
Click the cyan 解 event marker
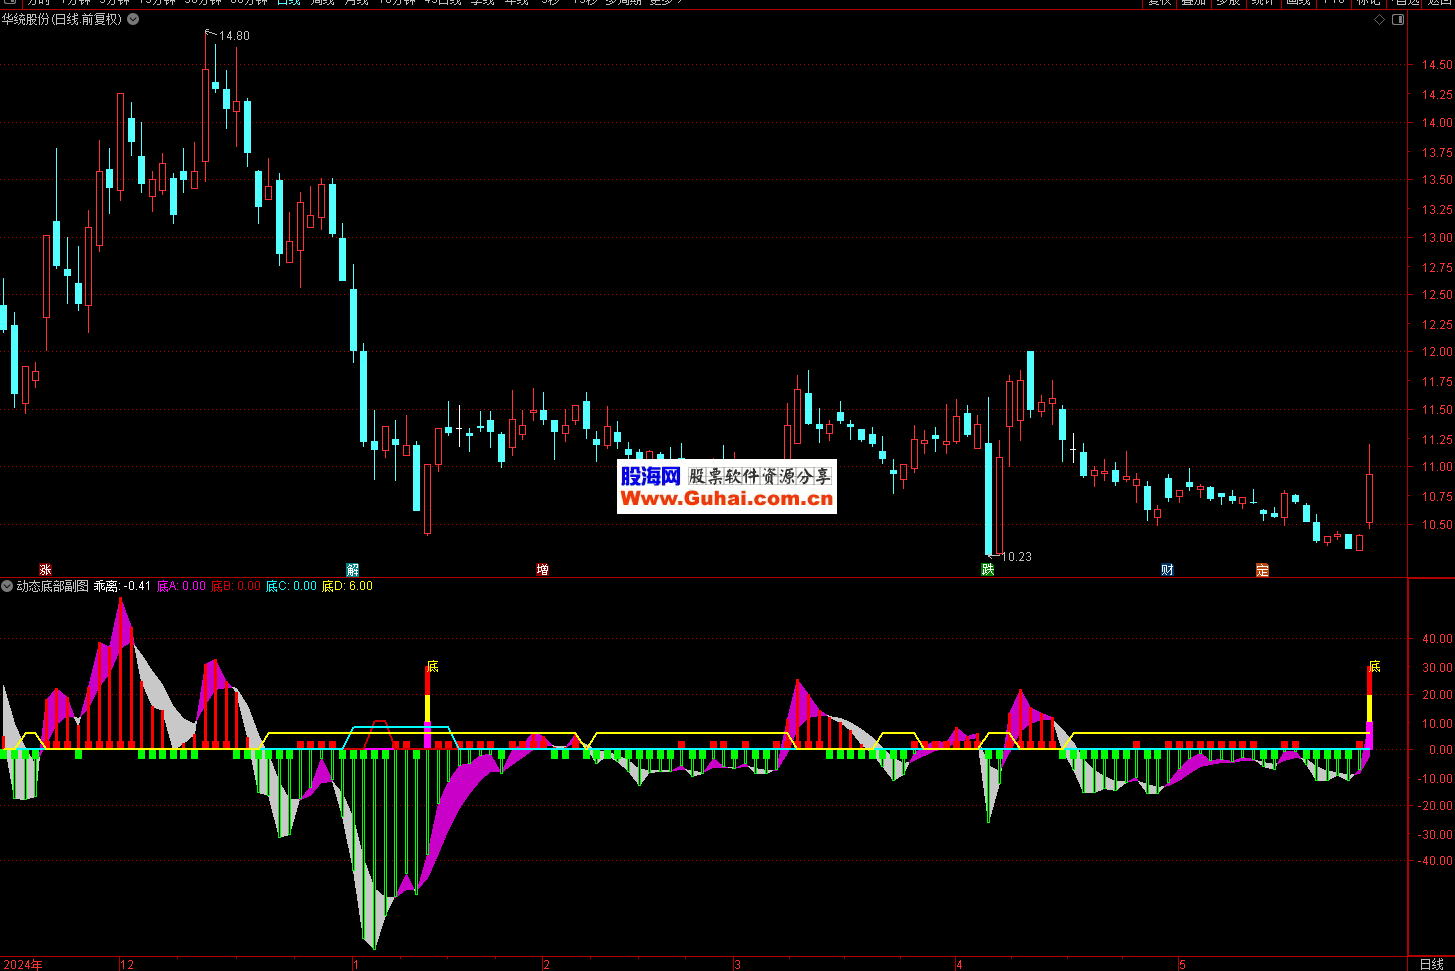click(x=353, y=570)
